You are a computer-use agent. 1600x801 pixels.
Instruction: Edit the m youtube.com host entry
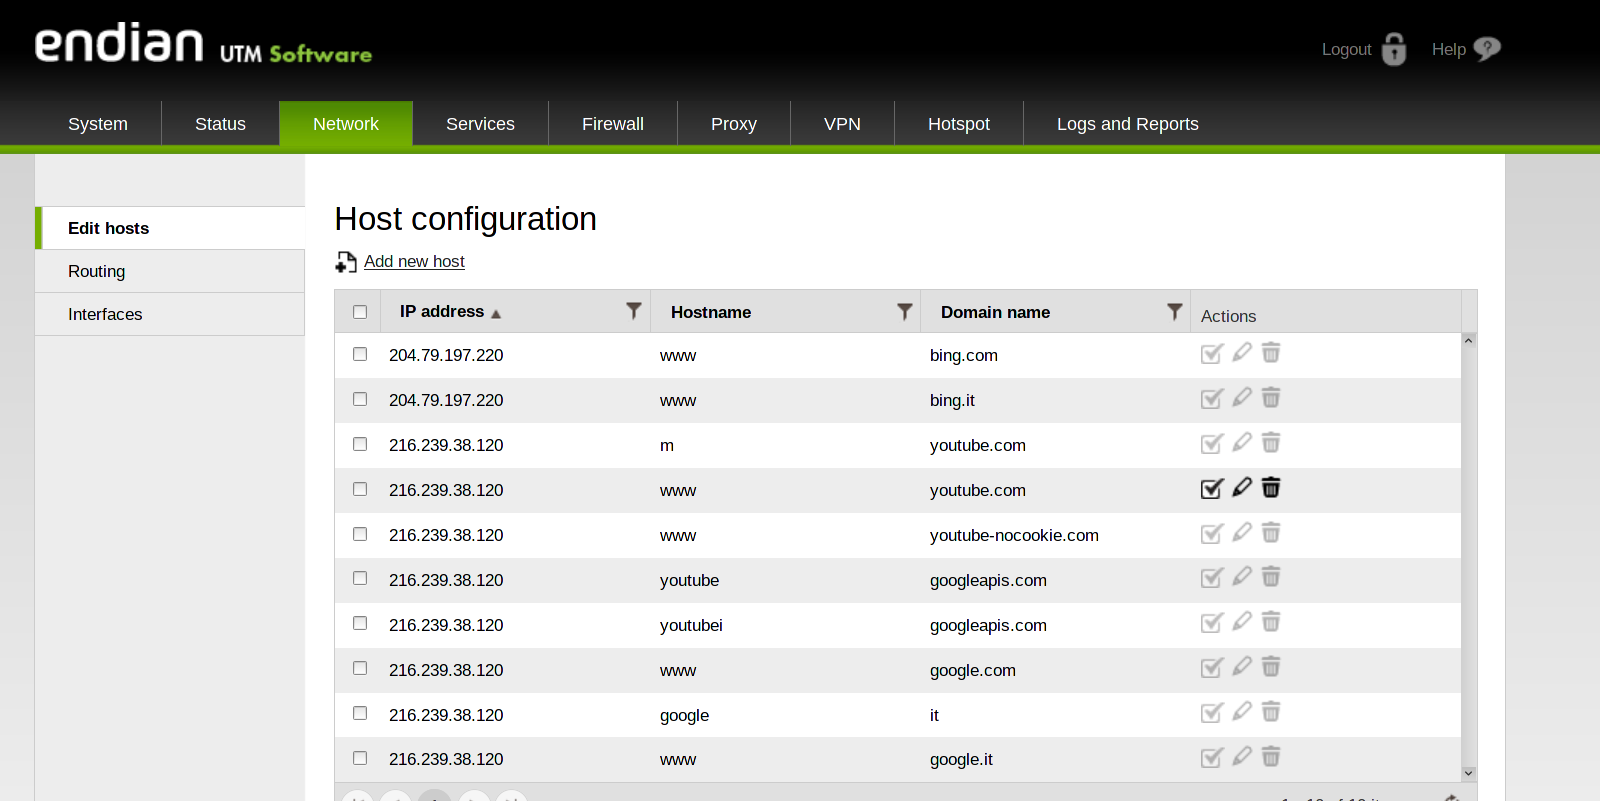click(x=1242, y=442)
